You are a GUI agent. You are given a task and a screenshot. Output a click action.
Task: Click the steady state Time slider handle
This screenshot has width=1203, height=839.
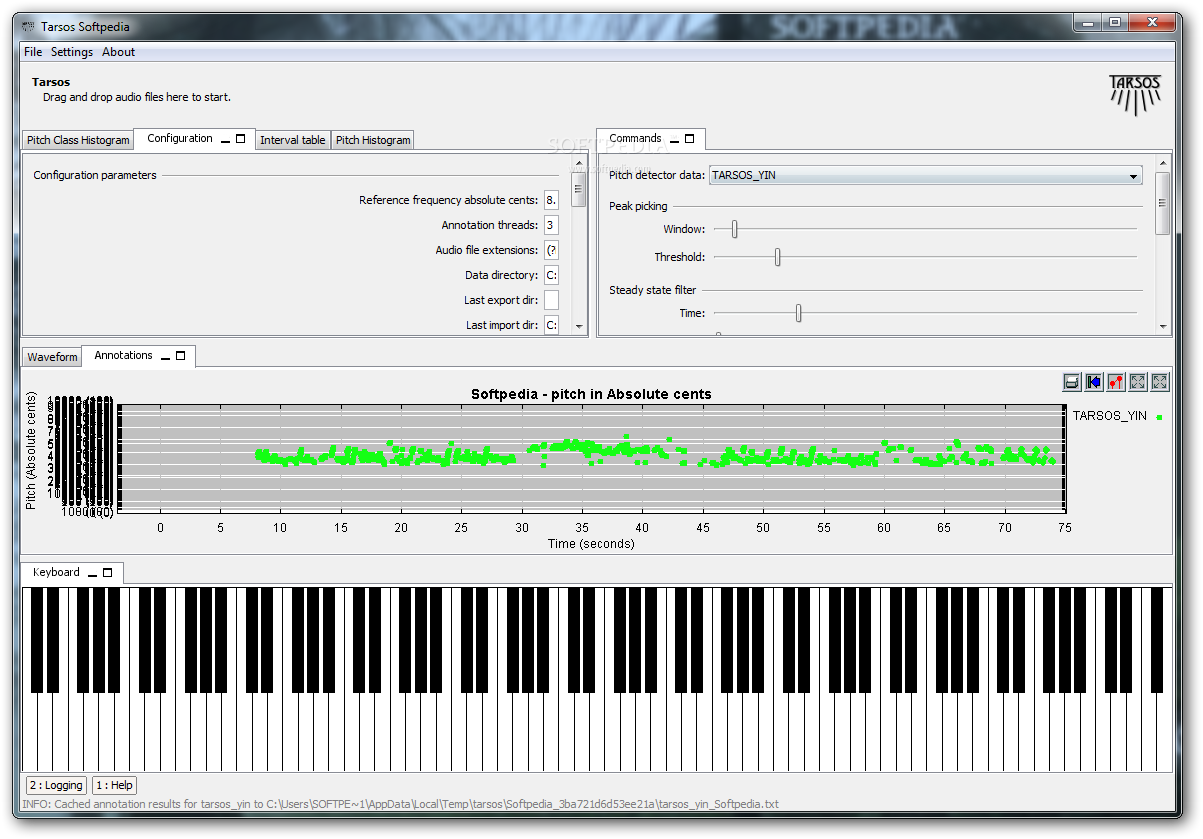click(798, 313)
